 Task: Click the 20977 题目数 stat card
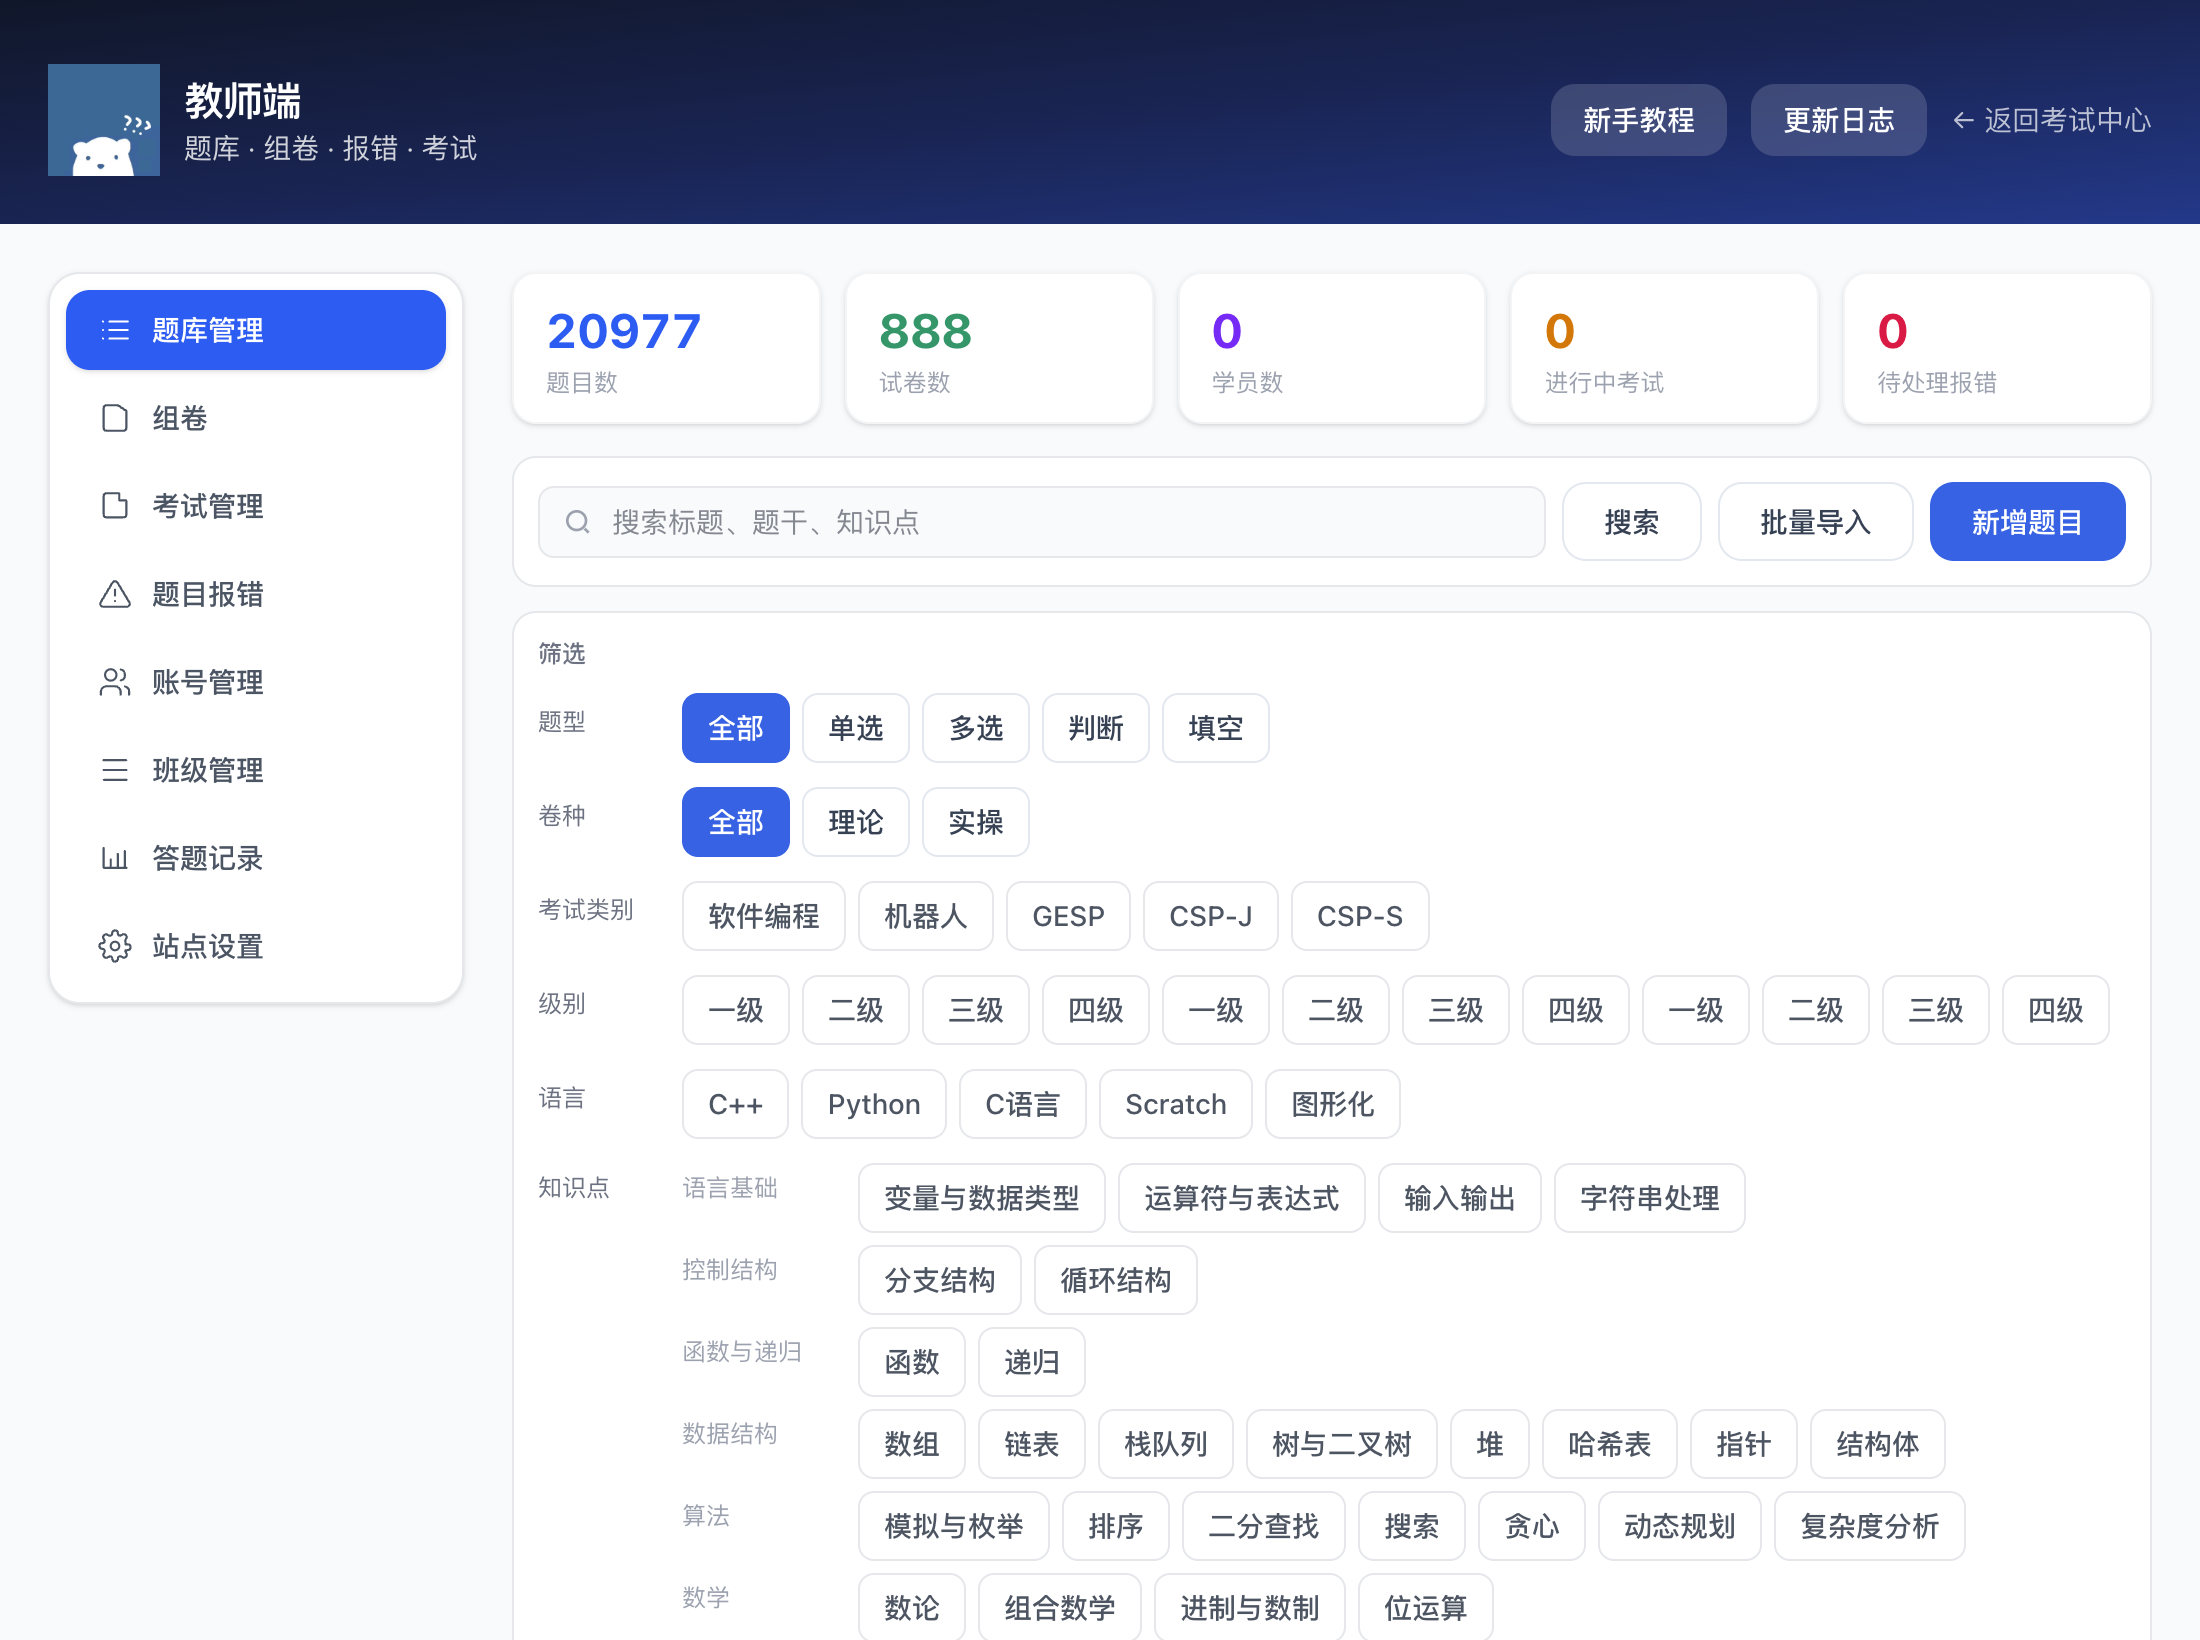(x=667, y=349)
